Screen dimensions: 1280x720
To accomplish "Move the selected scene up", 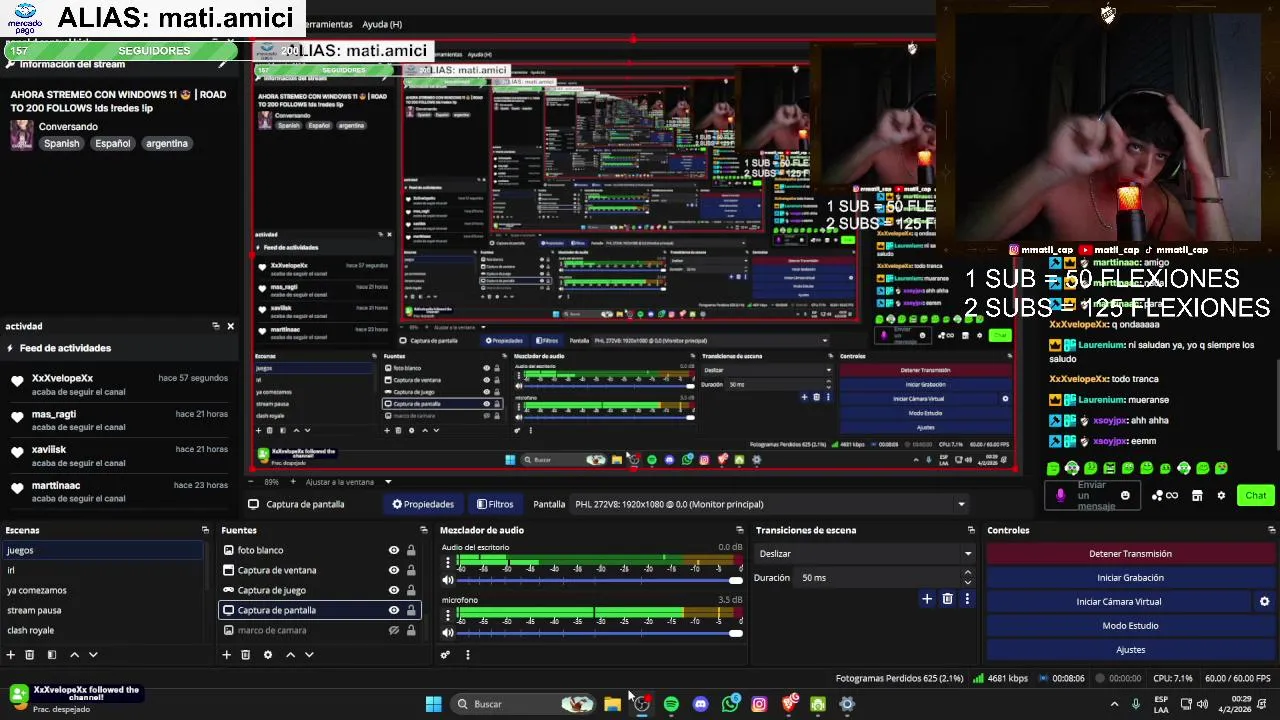I will (74, 655).
